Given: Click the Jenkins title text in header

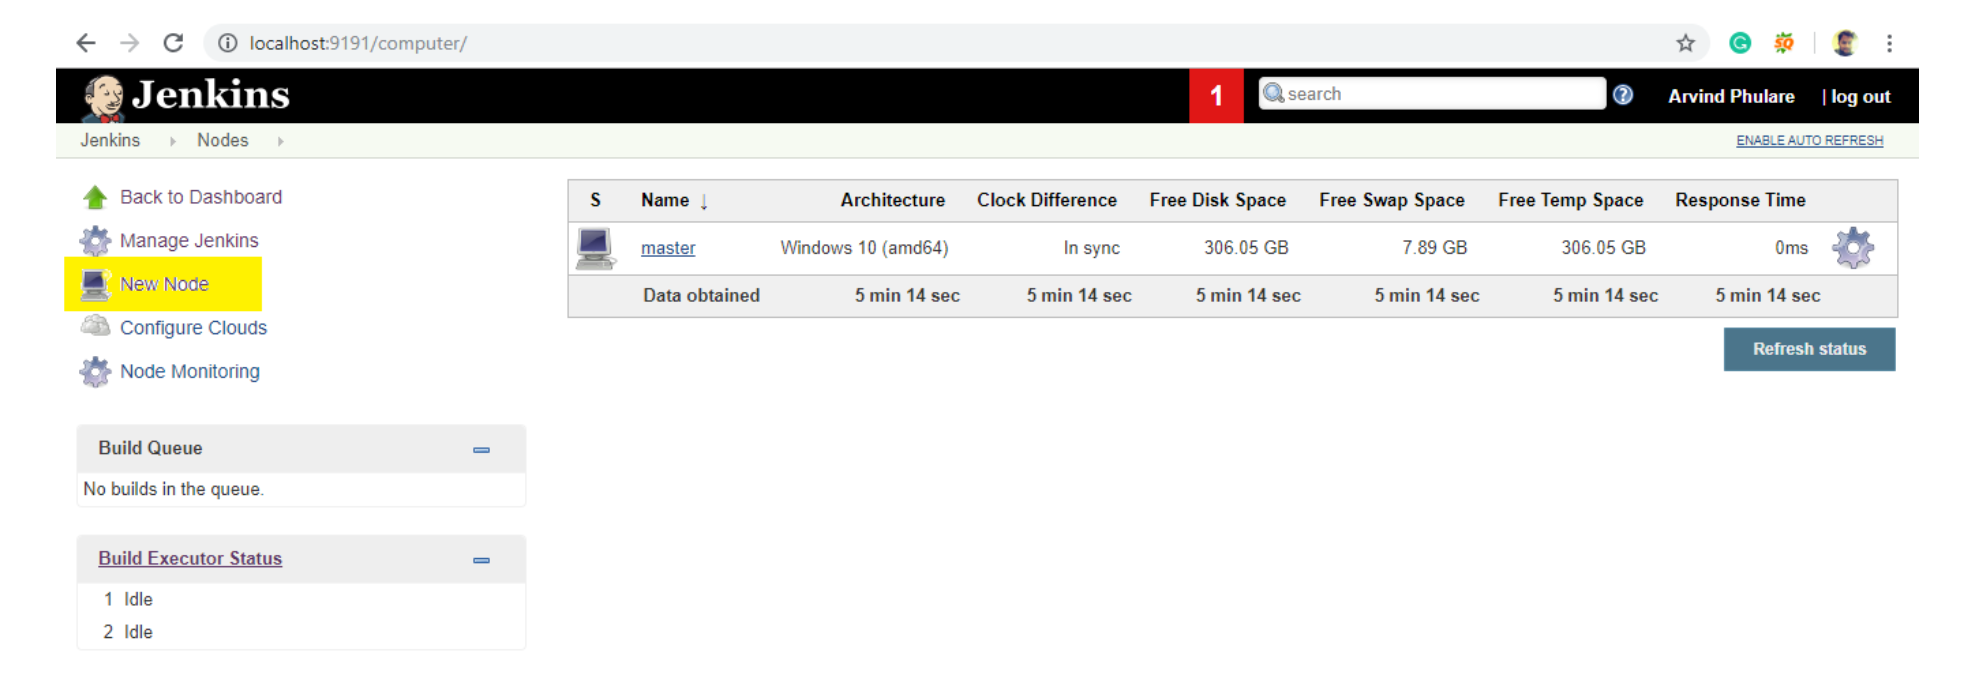Looking at the screenshot, I should [211, 95].
